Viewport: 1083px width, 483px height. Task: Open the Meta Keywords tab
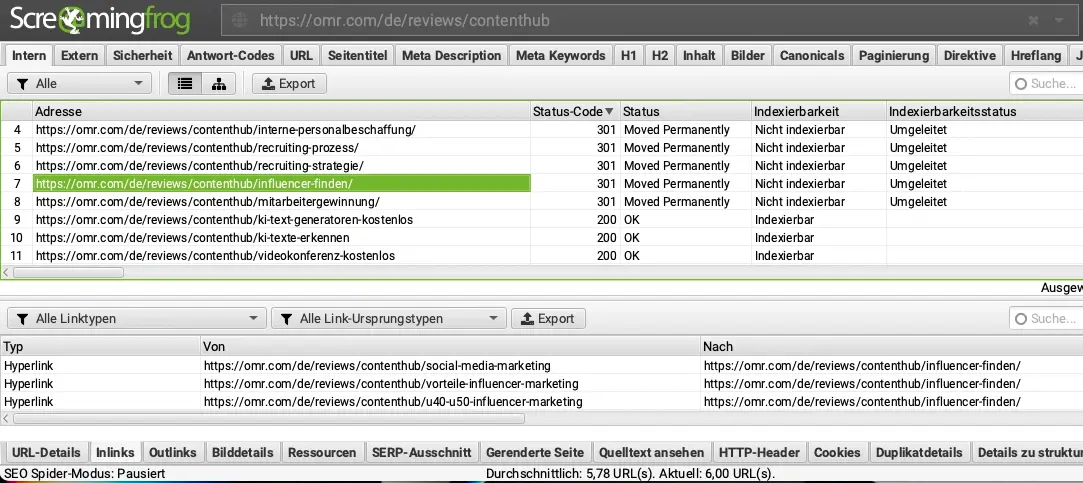561,55
